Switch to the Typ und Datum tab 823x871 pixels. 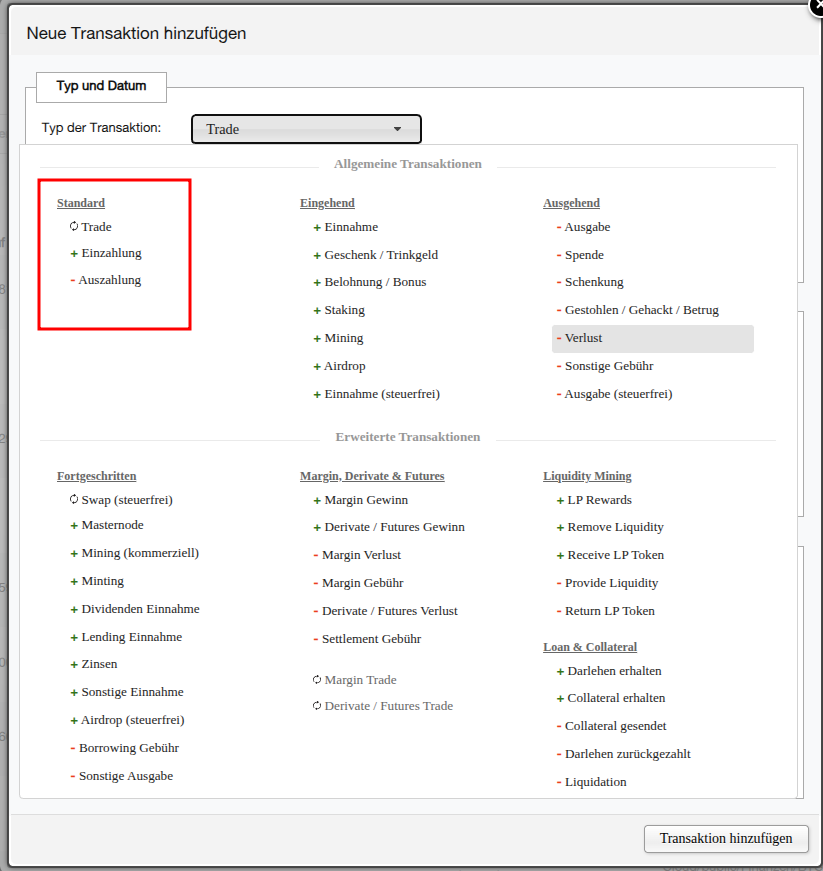pyautogui.click(x=101, y=86)
